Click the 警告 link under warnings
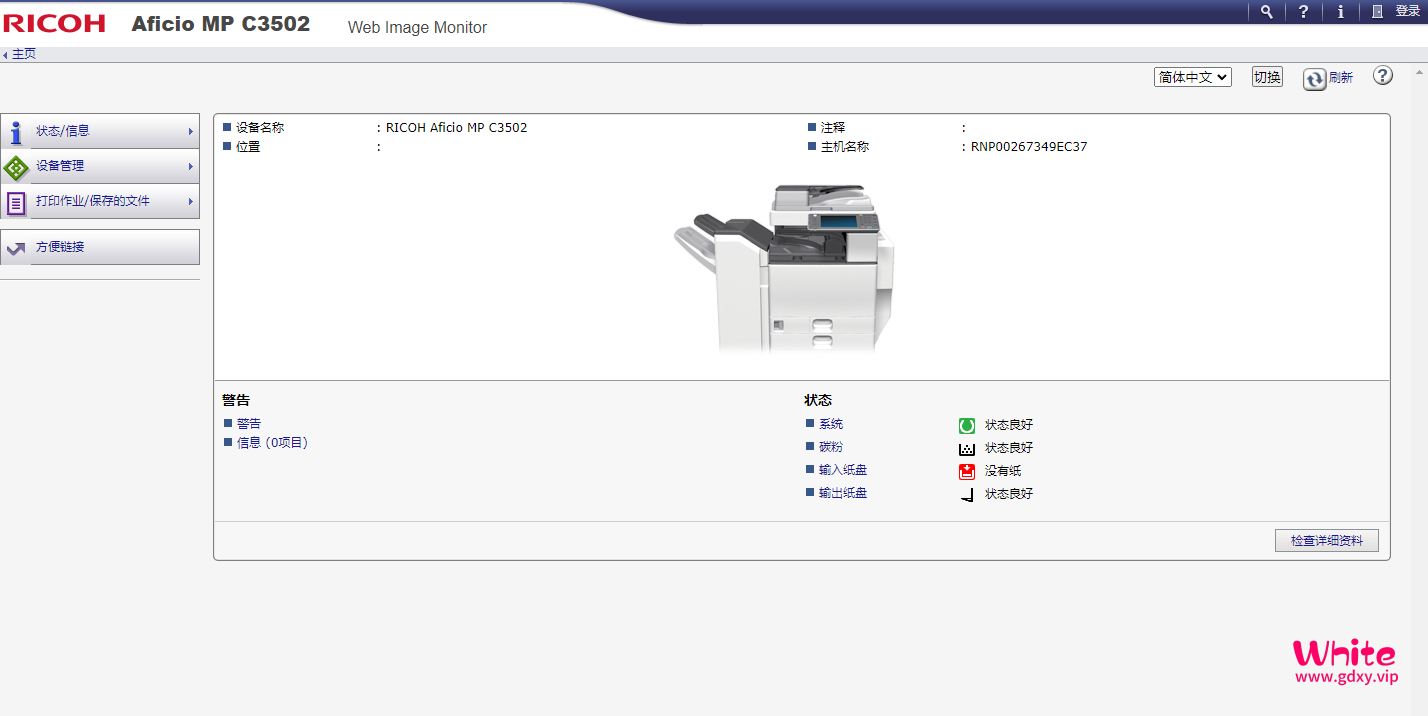This screenshot has height=716, width=1428. click(249, 424)
